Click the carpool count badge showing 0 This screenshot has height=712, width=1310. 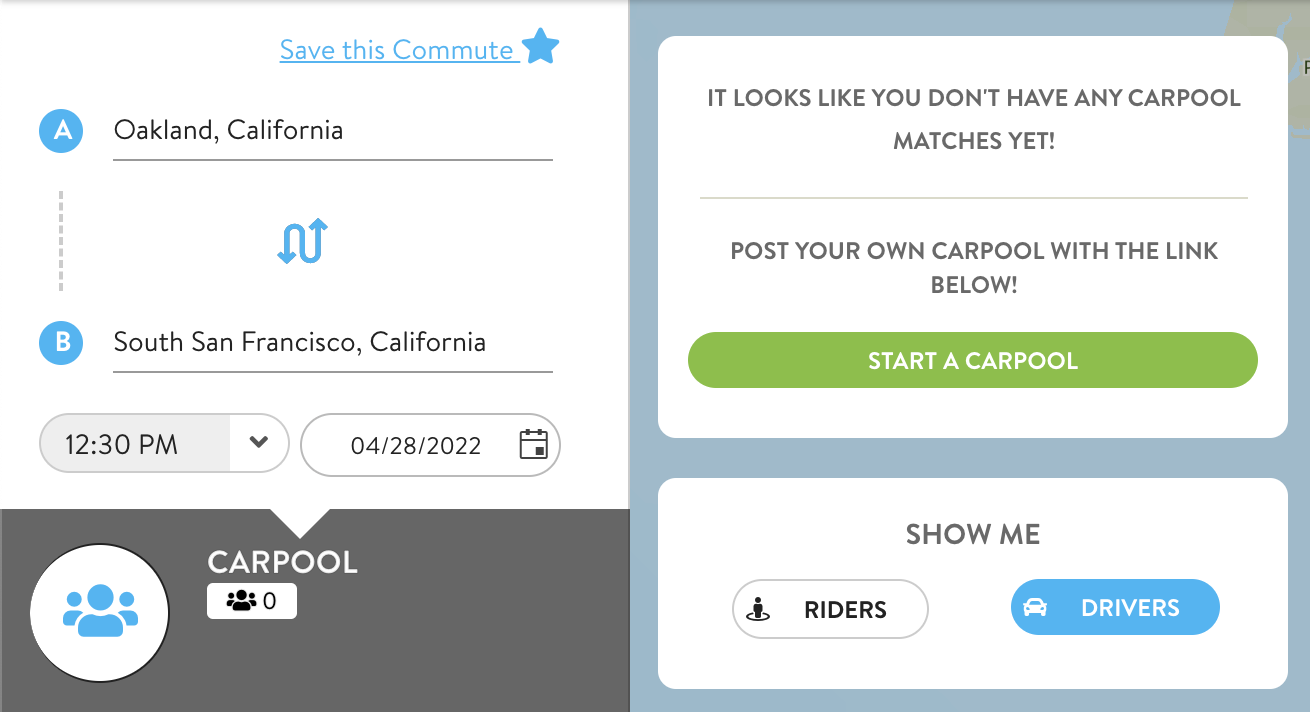point(252,601)
